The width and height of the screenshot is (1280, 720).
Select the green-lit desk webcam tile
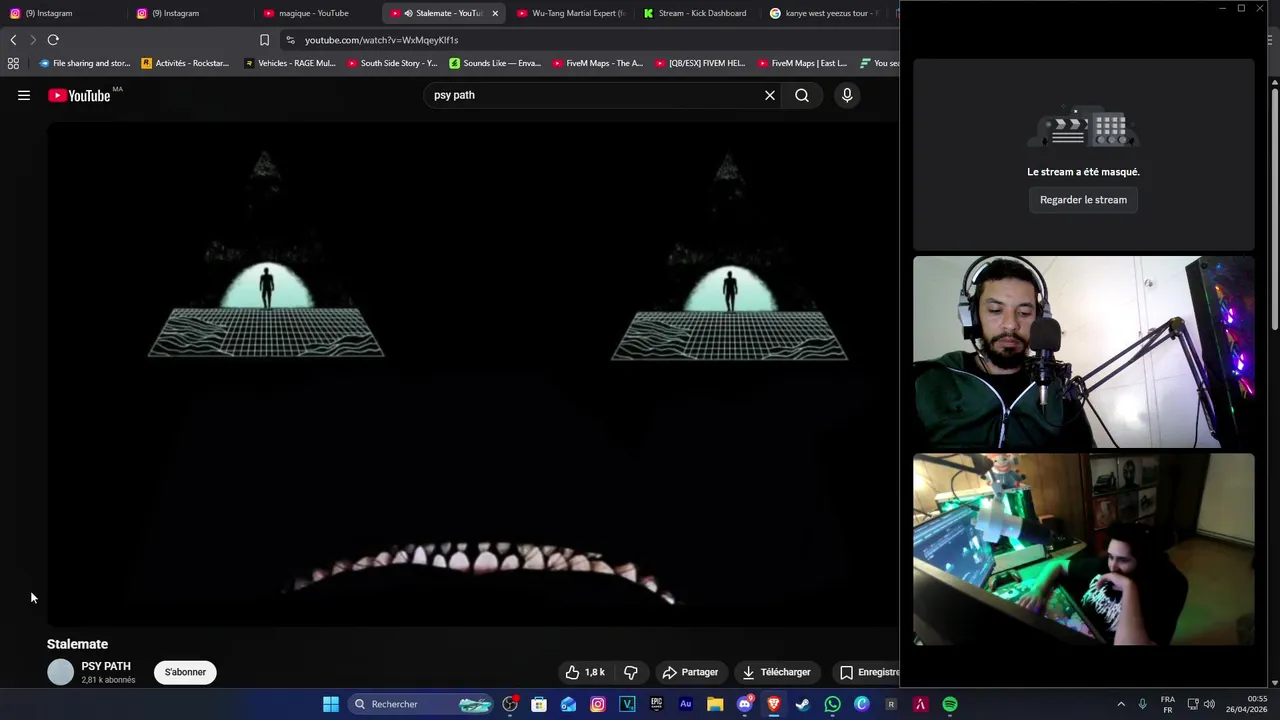1083,550
